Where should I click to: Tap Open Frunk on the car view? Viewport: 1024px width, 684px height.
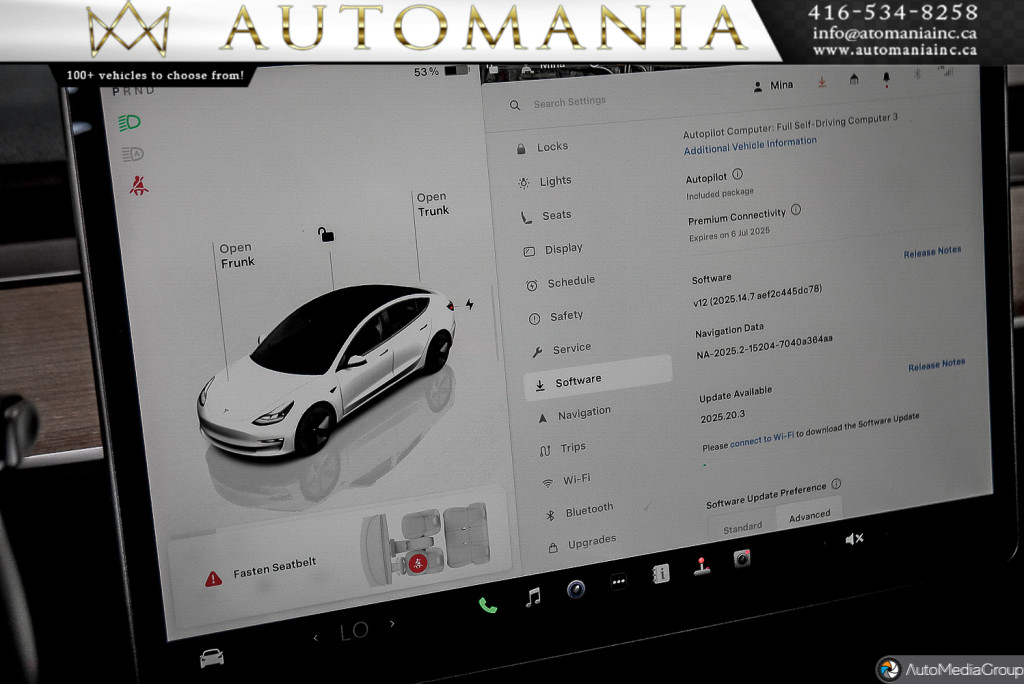[237, 256]
